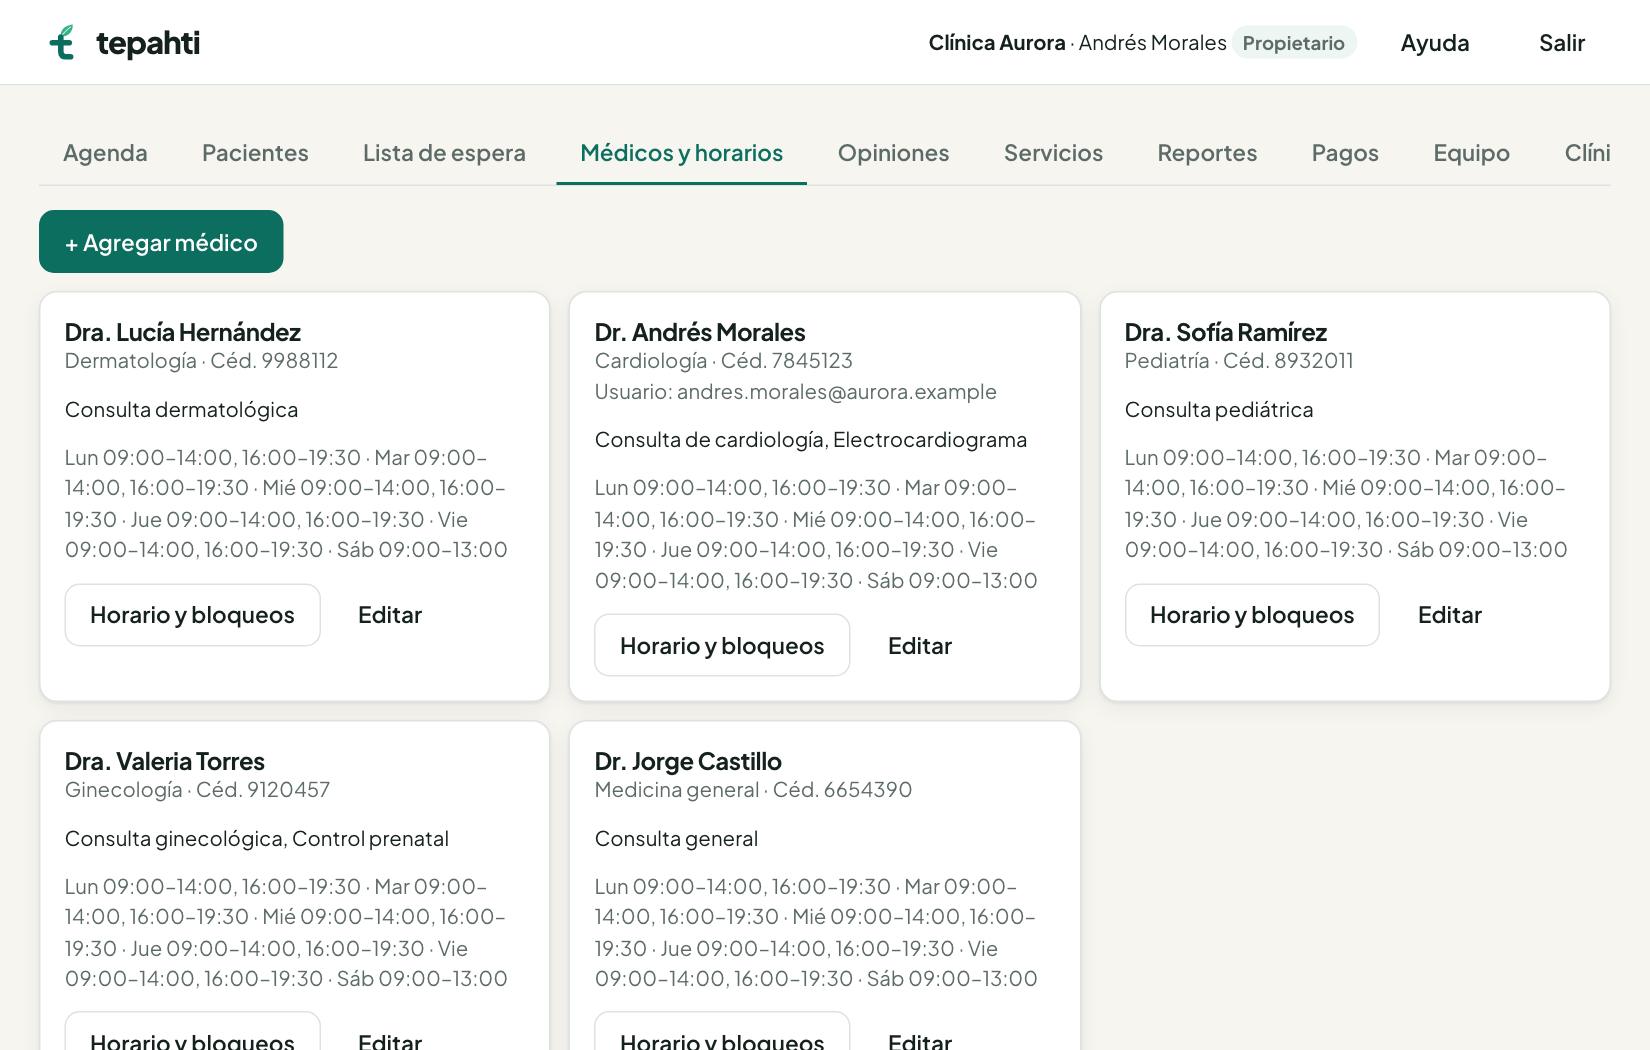Click the 'Dermatología · Céd. 9988112' line

coord(201,361)
